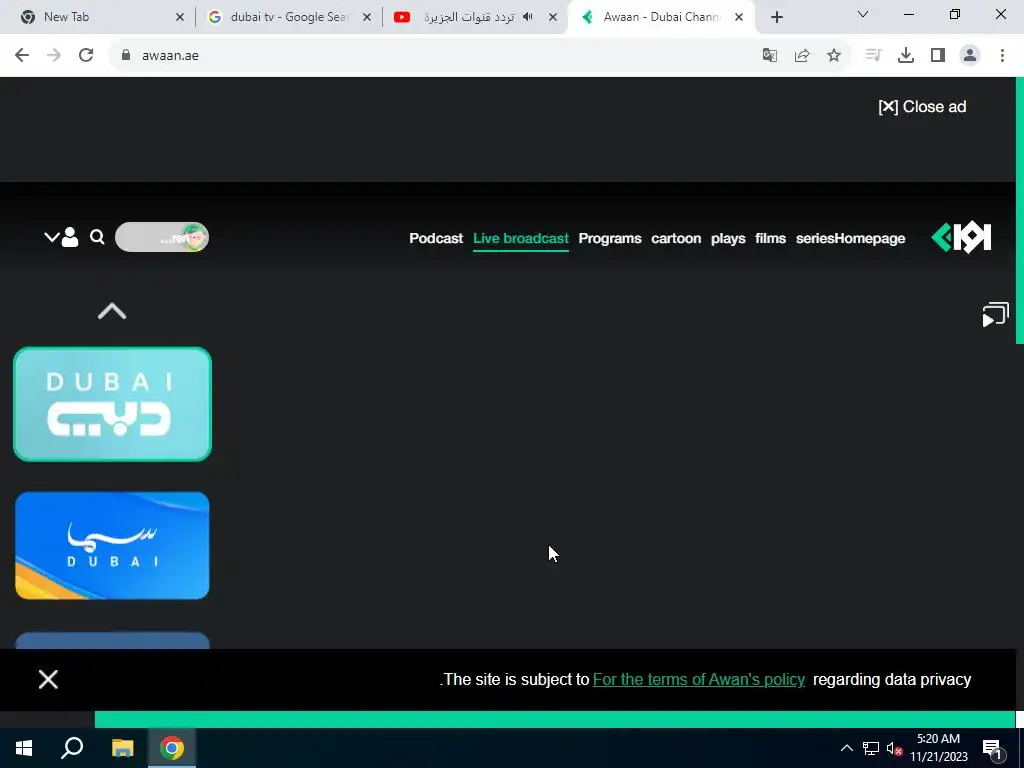Screen dimensions: 1024x768
Task: View site info lock icon
Action: coord(126,56)
